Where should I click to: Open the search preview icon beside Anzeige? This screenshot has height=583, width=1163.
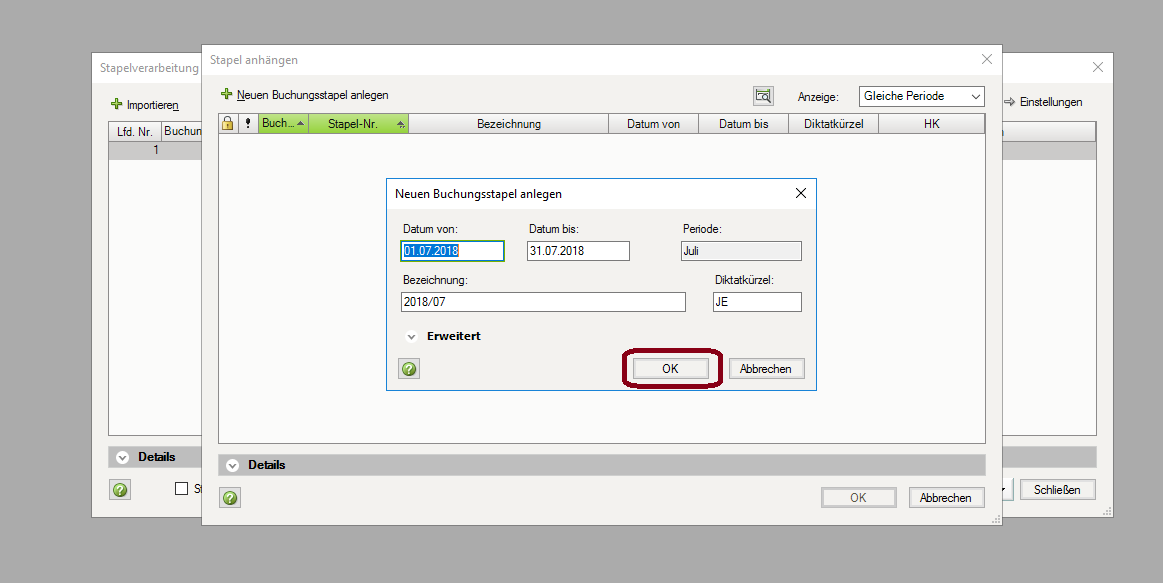(763, 96)
